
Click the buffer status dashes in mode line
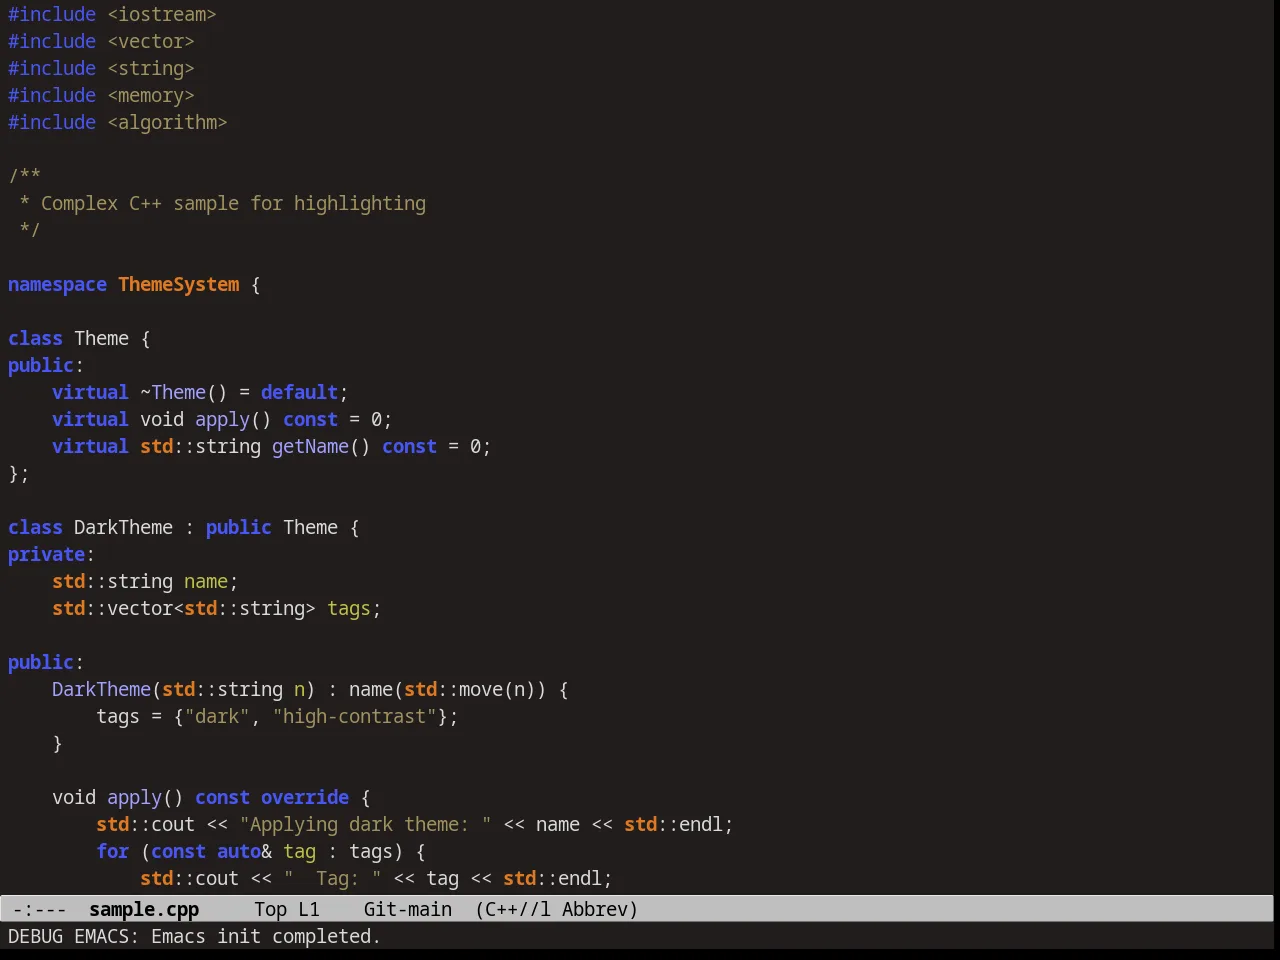coord(40,909)
